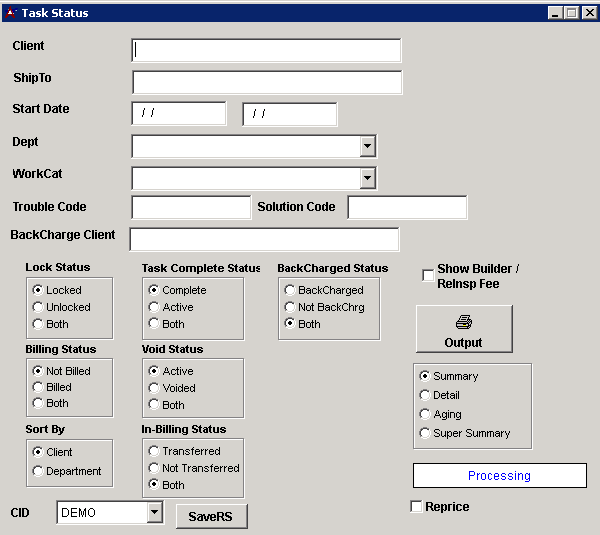Expand the WorkCat dropdown
The image size is (600, 535).
[x=367, y=179]
